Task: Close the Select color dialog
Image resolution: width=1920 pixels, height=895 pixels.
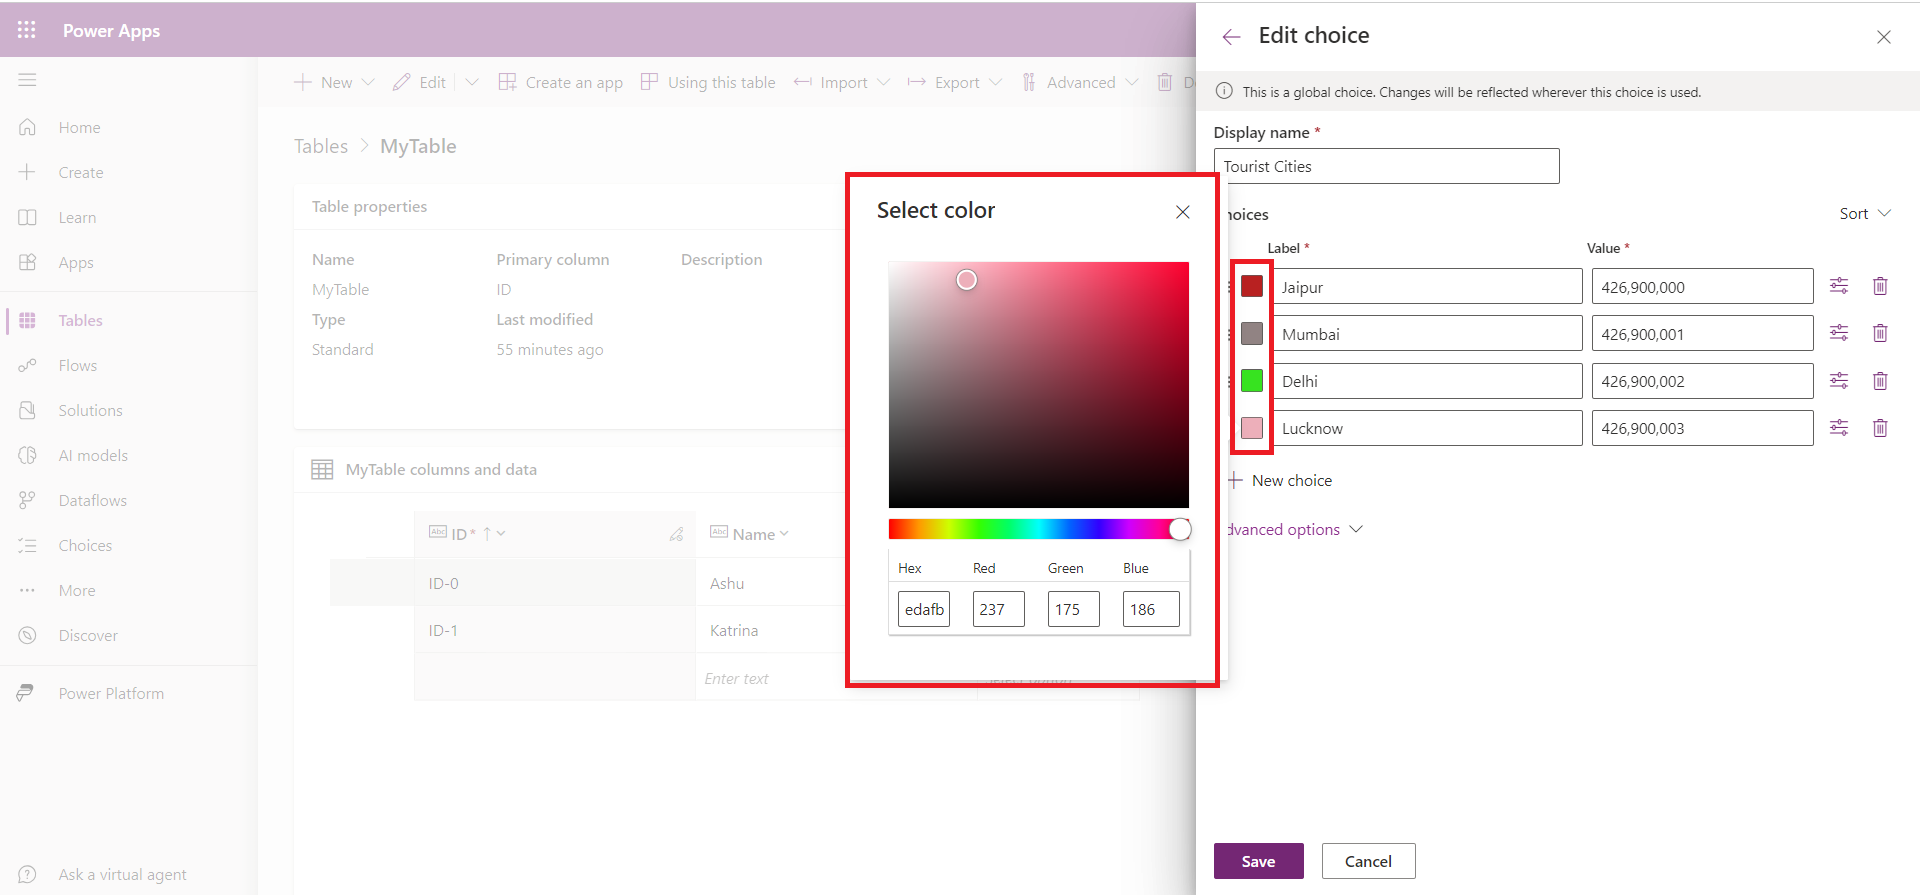Action: pyautogui.click(x=1182, y=212)
